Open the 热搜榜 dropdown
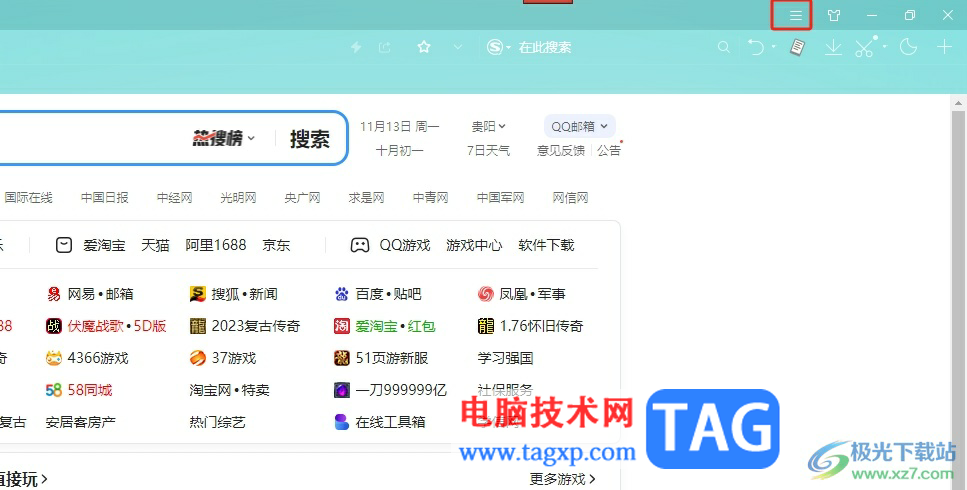This screenshot has width=967, height=490. point(224,138)
